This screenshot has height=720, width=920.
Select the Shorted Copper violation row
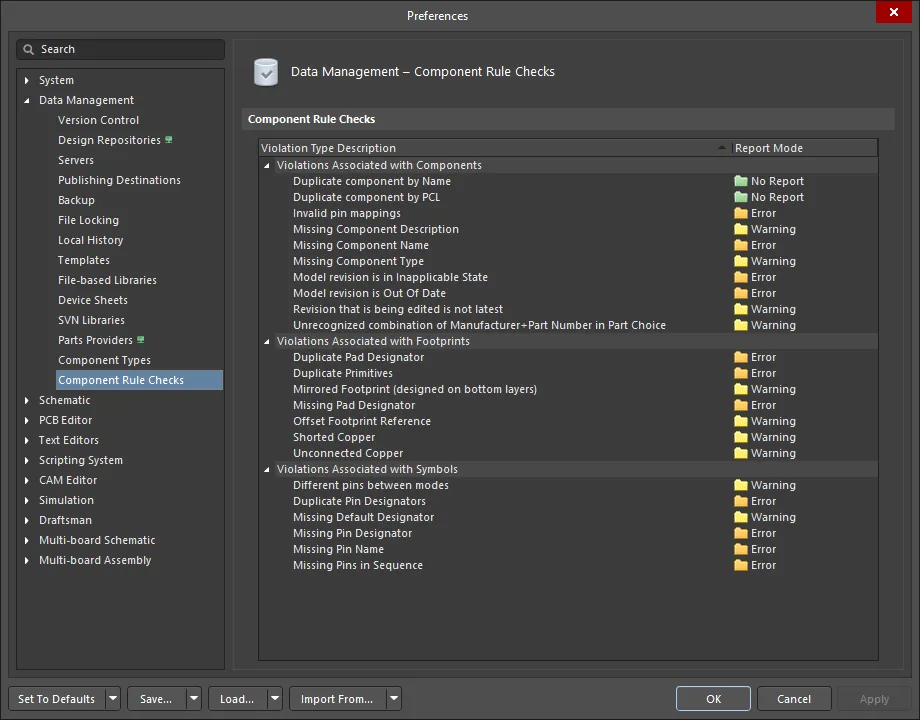(x=568, y=437)
